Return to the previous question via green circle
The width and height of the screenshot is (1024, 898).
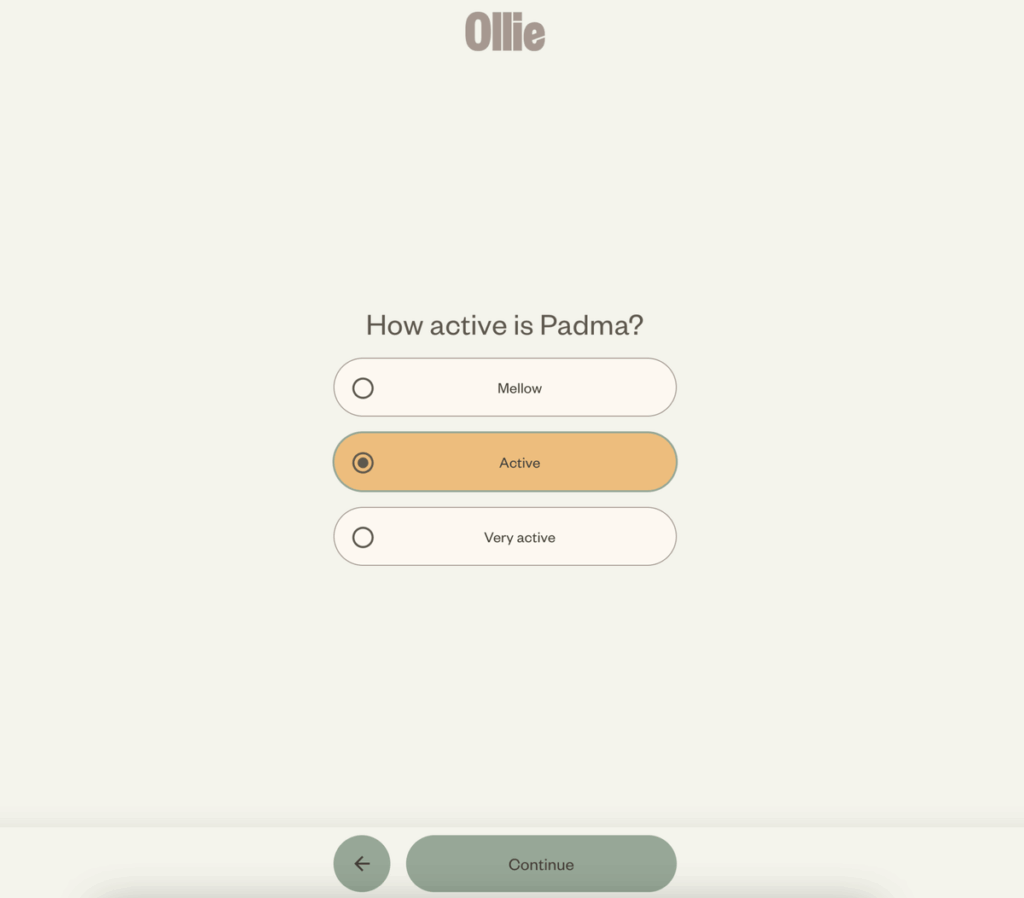pyautogui.click(x=362, y=863)
